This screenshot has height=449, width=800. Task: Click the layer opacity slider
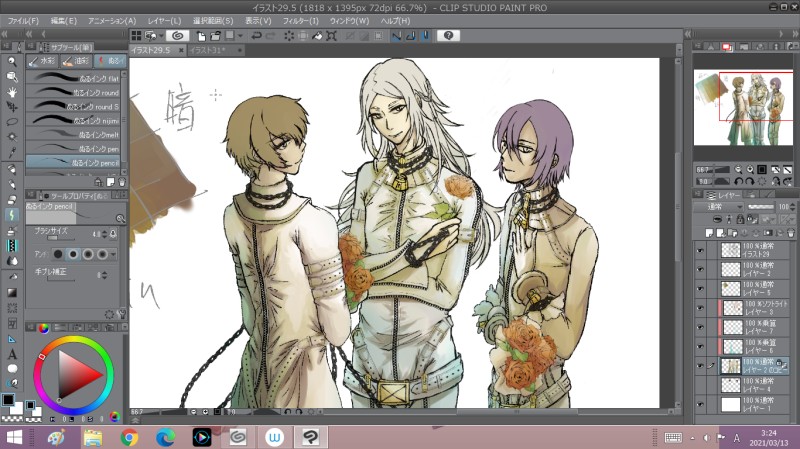click(x=761, y=207)
